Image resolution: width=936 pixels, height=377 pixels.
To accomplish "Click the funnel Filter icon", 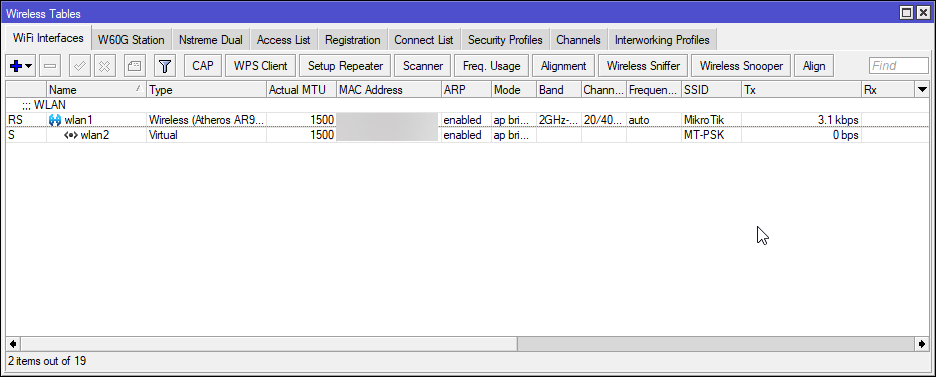I will pos(165,66).
